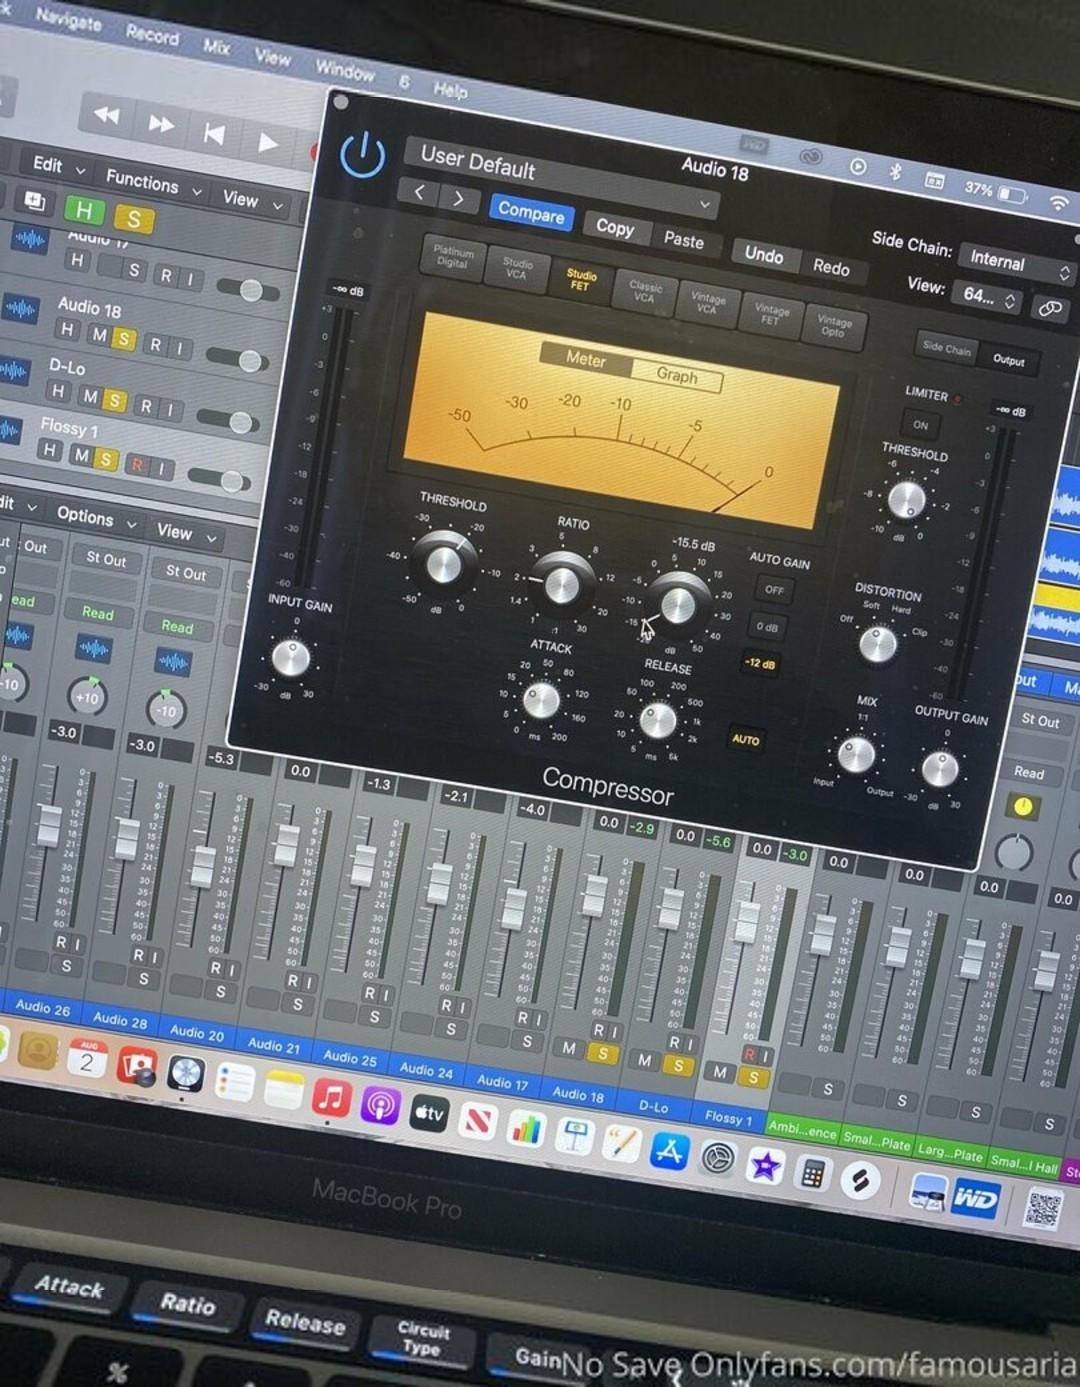Select the Vintage Opto circuit tab
This screenshot has height=1387, width=1080.
click(833, 326)
